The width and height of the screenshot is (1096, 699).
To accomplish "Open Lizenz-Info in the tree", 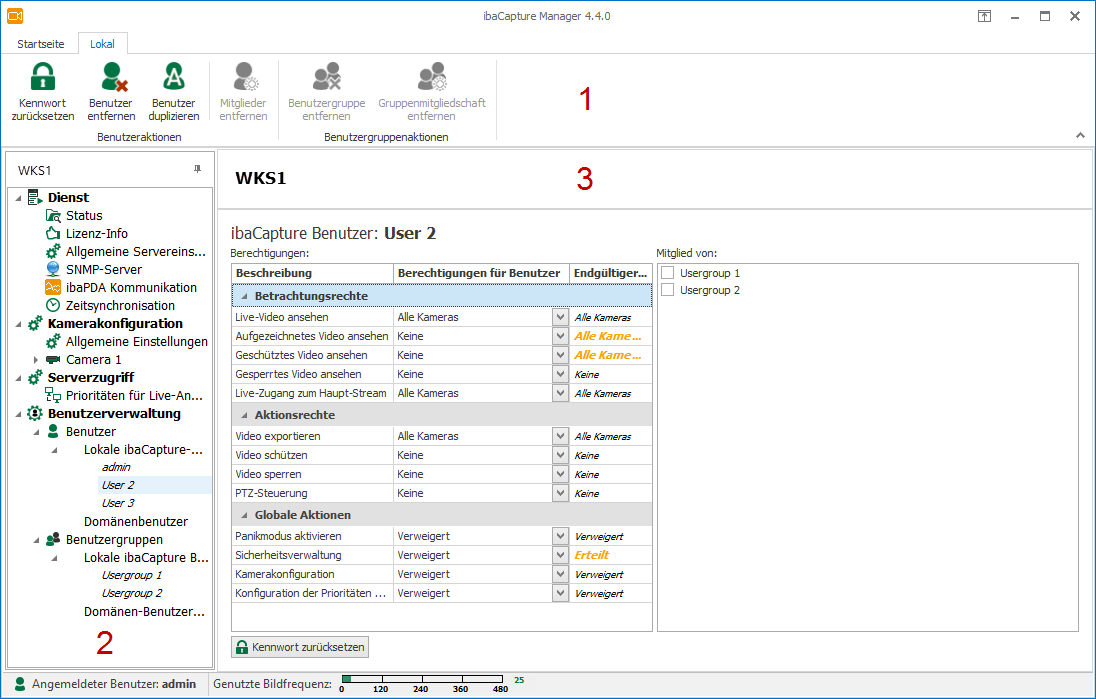I will tap(96, 234).
